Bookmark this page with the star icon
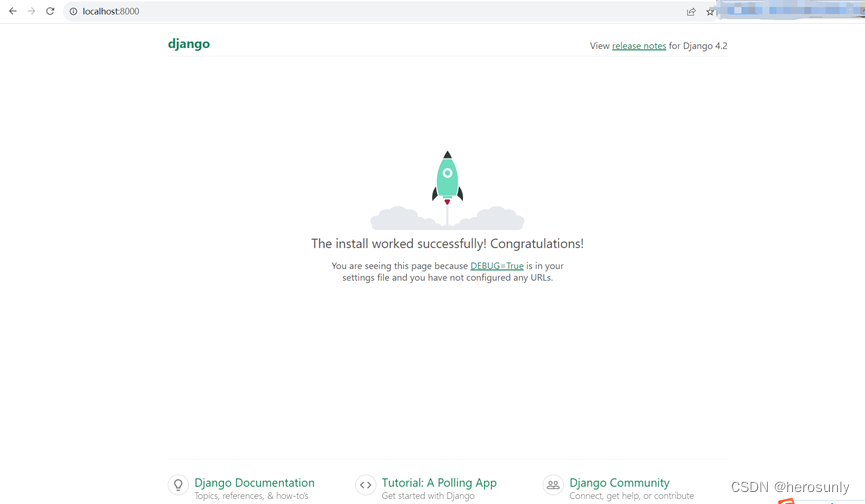The height and width of the screenshot is (504, 865). (x=710, y=12)
